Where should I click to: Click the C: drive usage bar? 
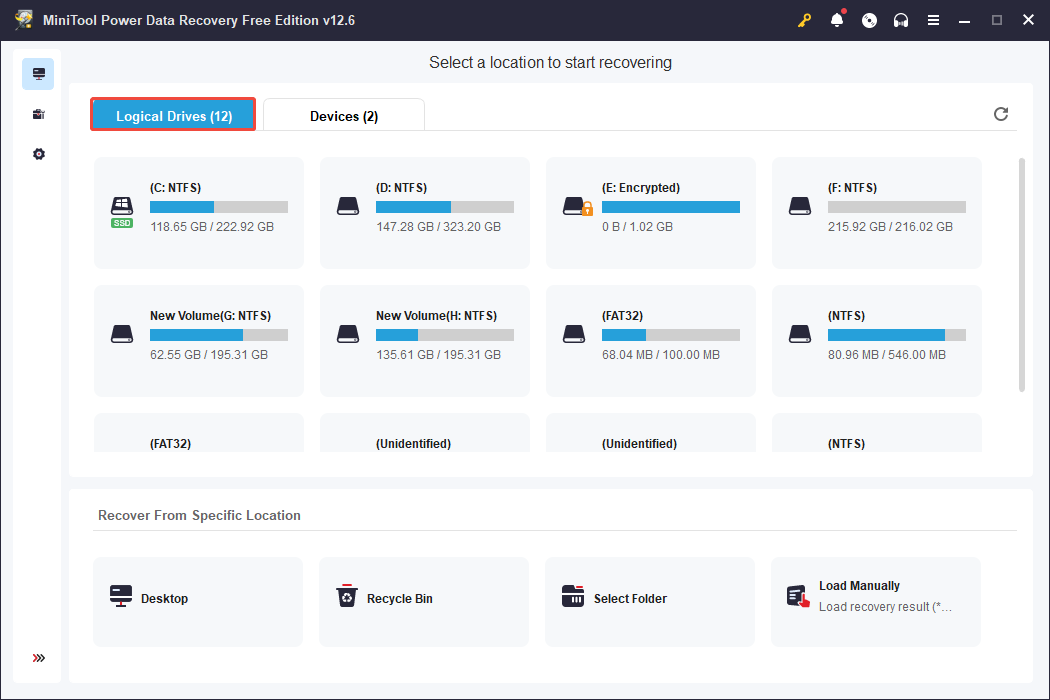click(217, 207)
